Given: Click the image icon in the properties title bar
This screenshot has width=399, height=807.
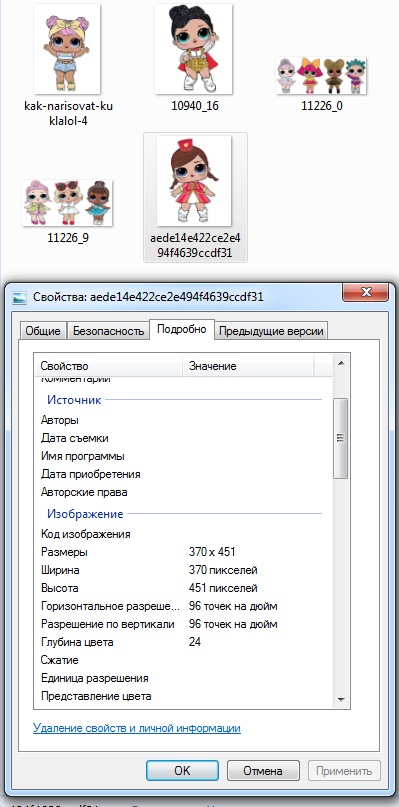Looking at the screenshot, I should coord(20,297).
